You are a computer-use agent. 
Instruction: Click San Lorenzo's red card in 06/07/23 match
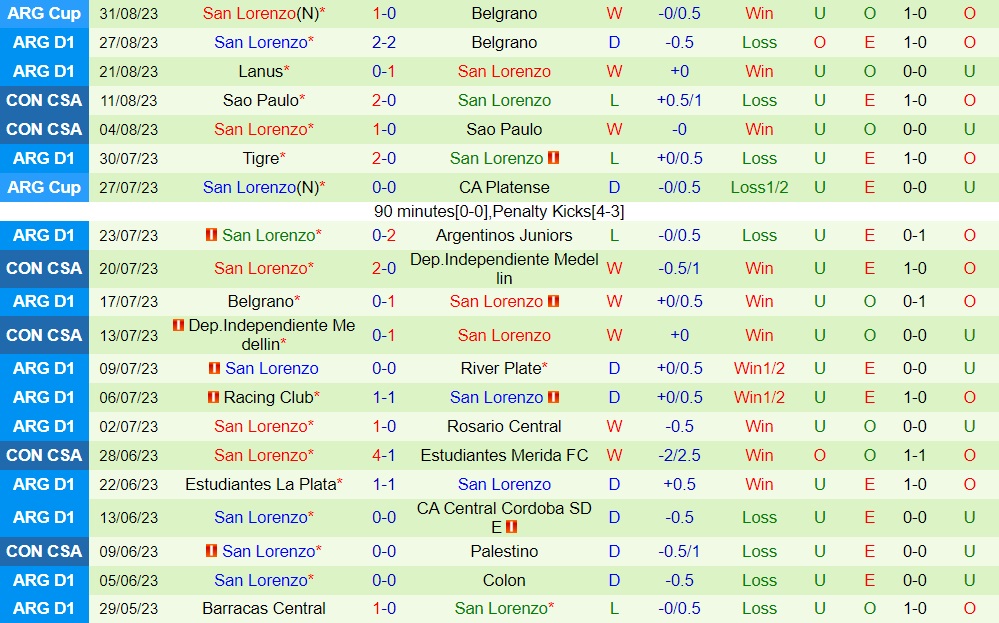pyautogui.click(x=553, y=397)
